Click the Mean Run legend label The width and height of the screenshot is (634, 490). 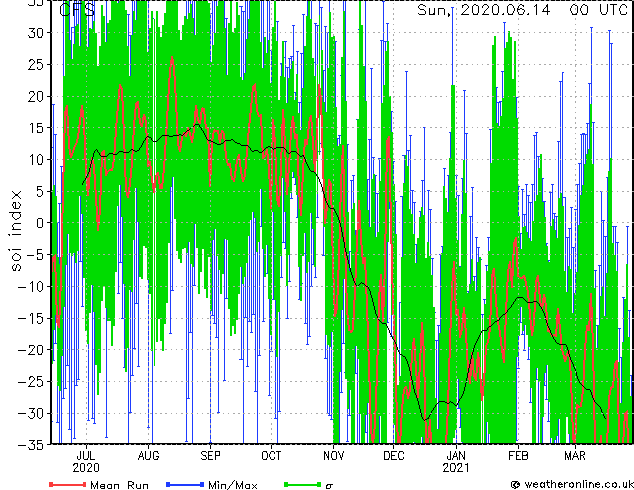119,485
